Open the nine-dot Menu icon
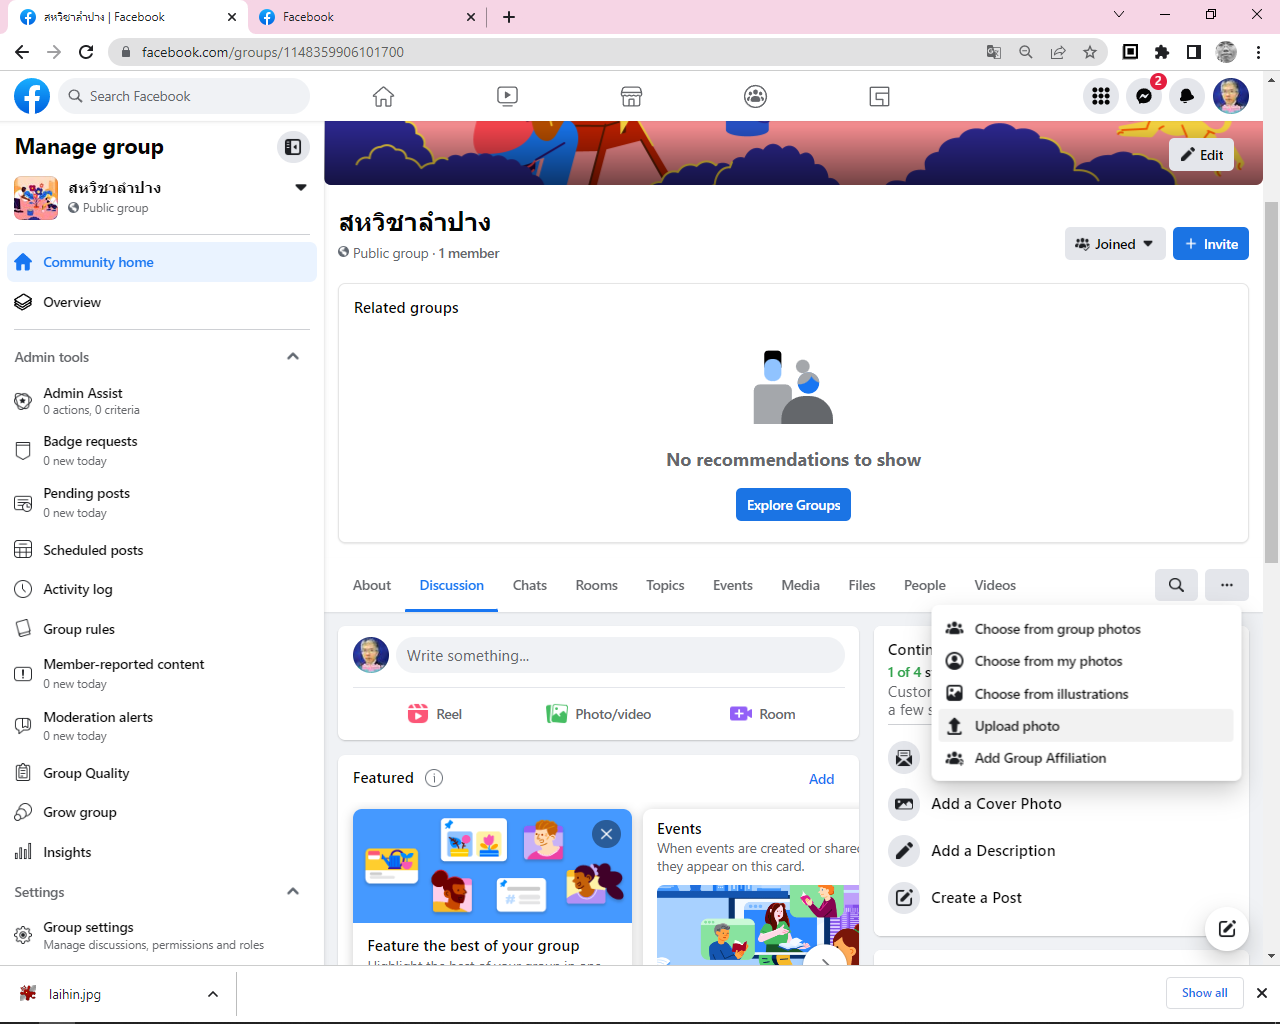Screen dimensions: 1280x1024 click(x=1101, y=96)
